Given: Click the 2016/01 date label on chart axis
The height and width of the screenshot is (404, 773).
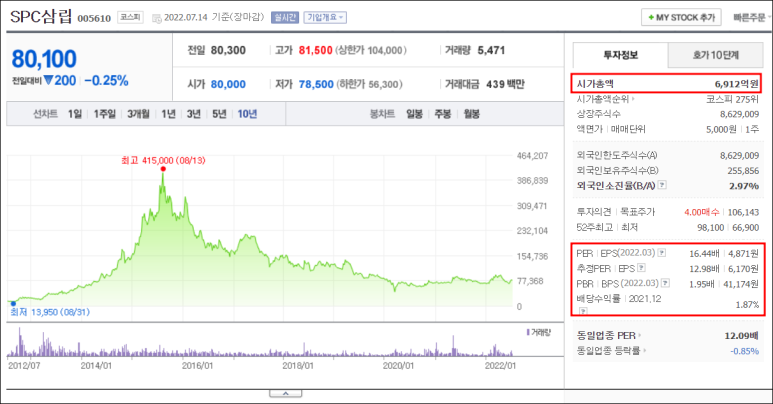Looking at the screenshot, I should coord(197,366).
